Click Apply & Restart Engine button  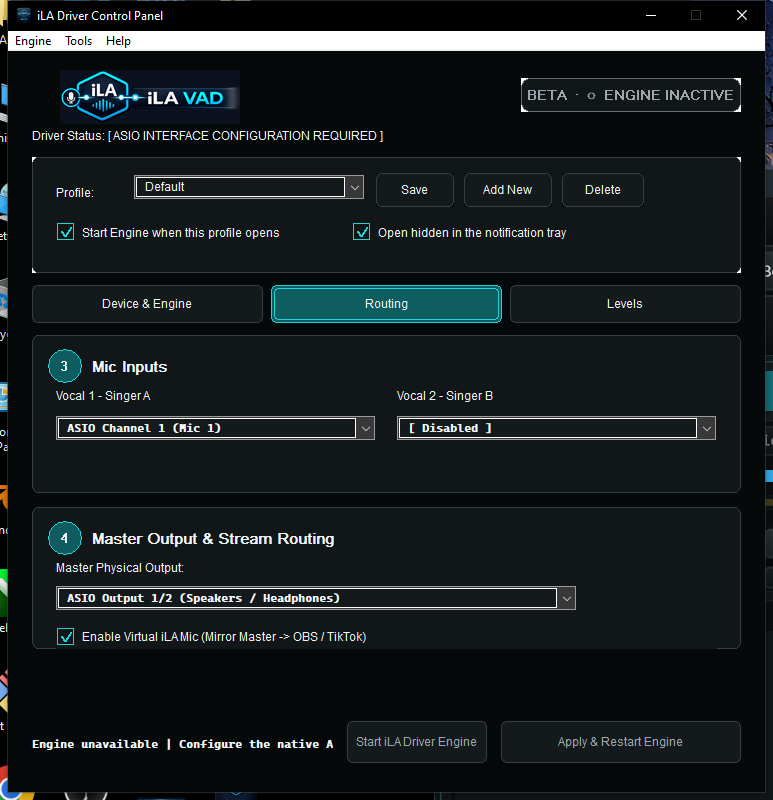[x=620, y=742]
